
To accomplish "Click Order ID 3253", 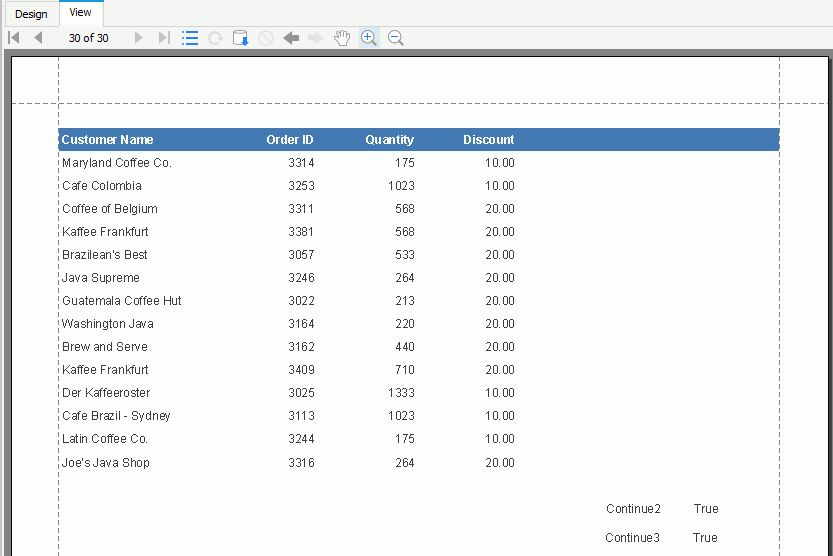I will (301, 186).
